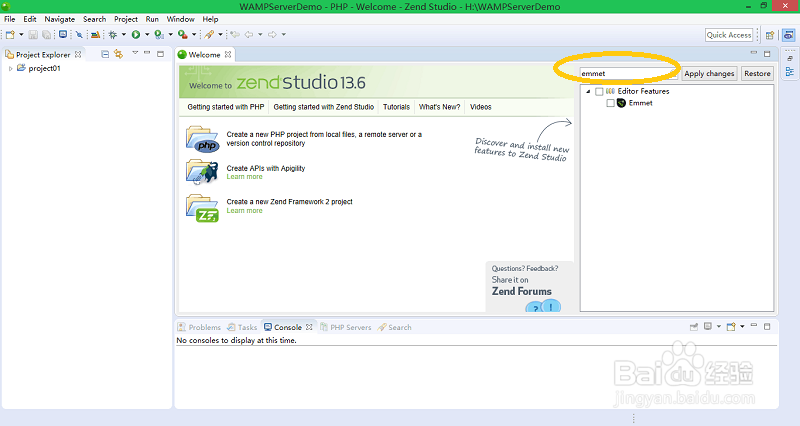Open the Debug dropdown arrow

[123, 35]
